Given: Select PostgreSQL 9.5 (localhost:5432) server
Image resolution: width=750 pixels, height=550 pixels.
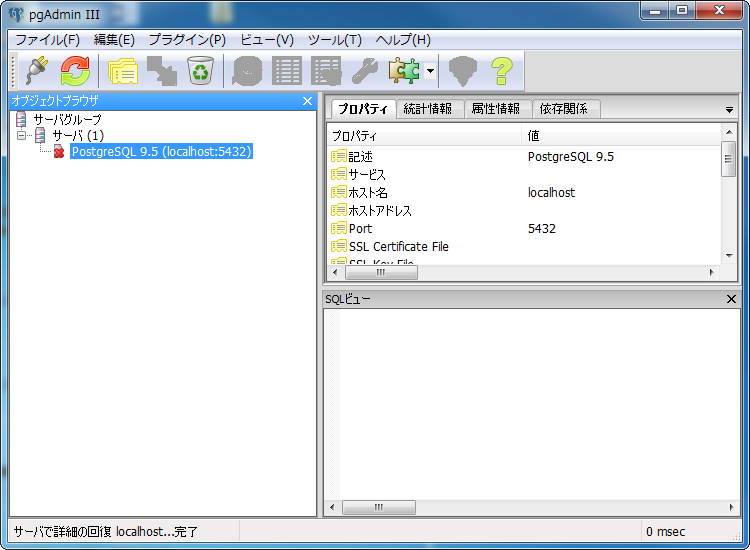Looking at the screenshot, I should (x=161, y=152).
